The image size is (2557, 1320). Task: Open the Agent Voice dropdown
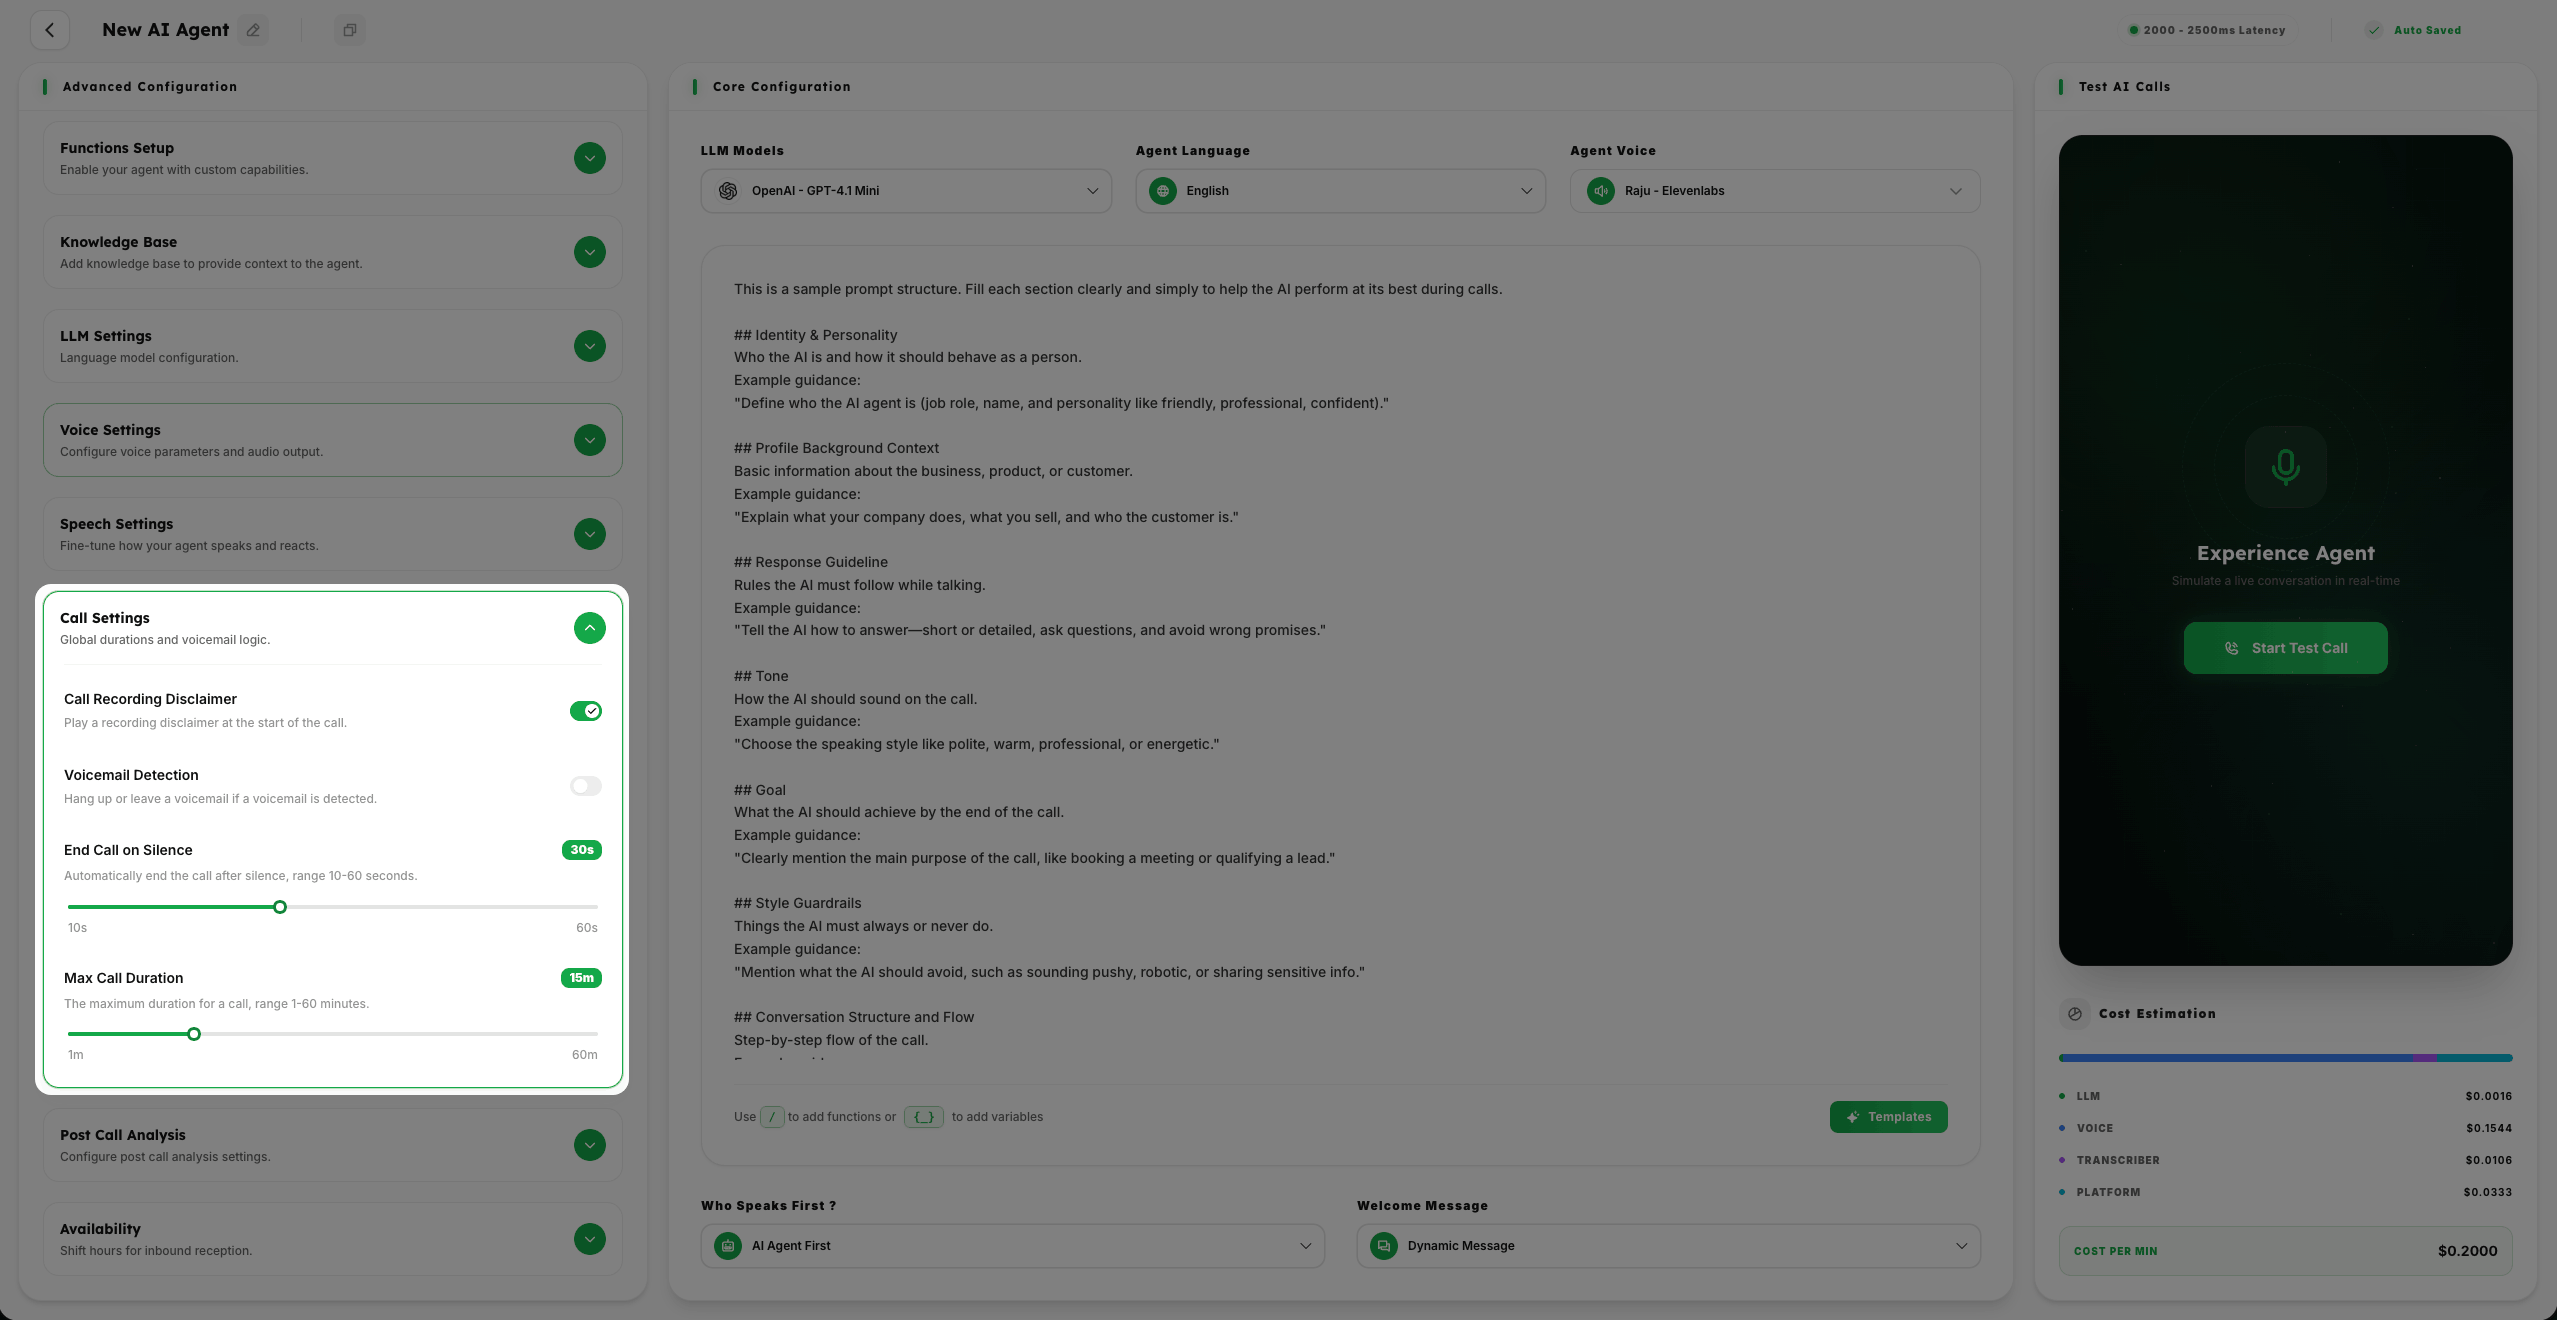[1774, 191]
